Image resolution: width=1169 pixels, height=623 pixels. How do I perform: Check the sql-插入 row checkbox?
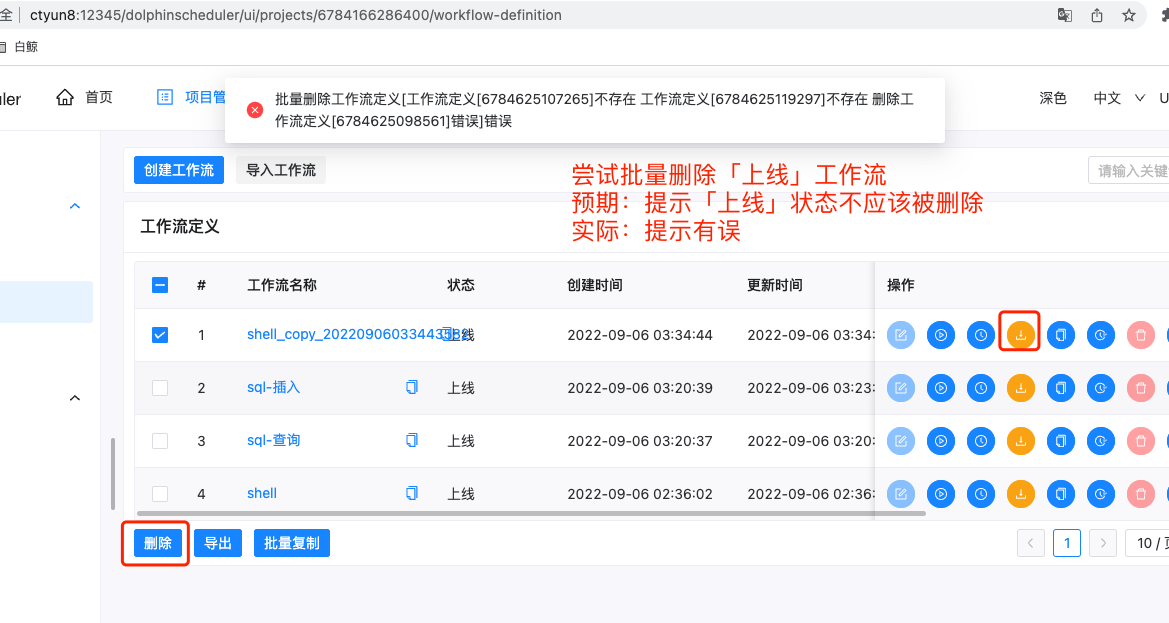point(160,388)
